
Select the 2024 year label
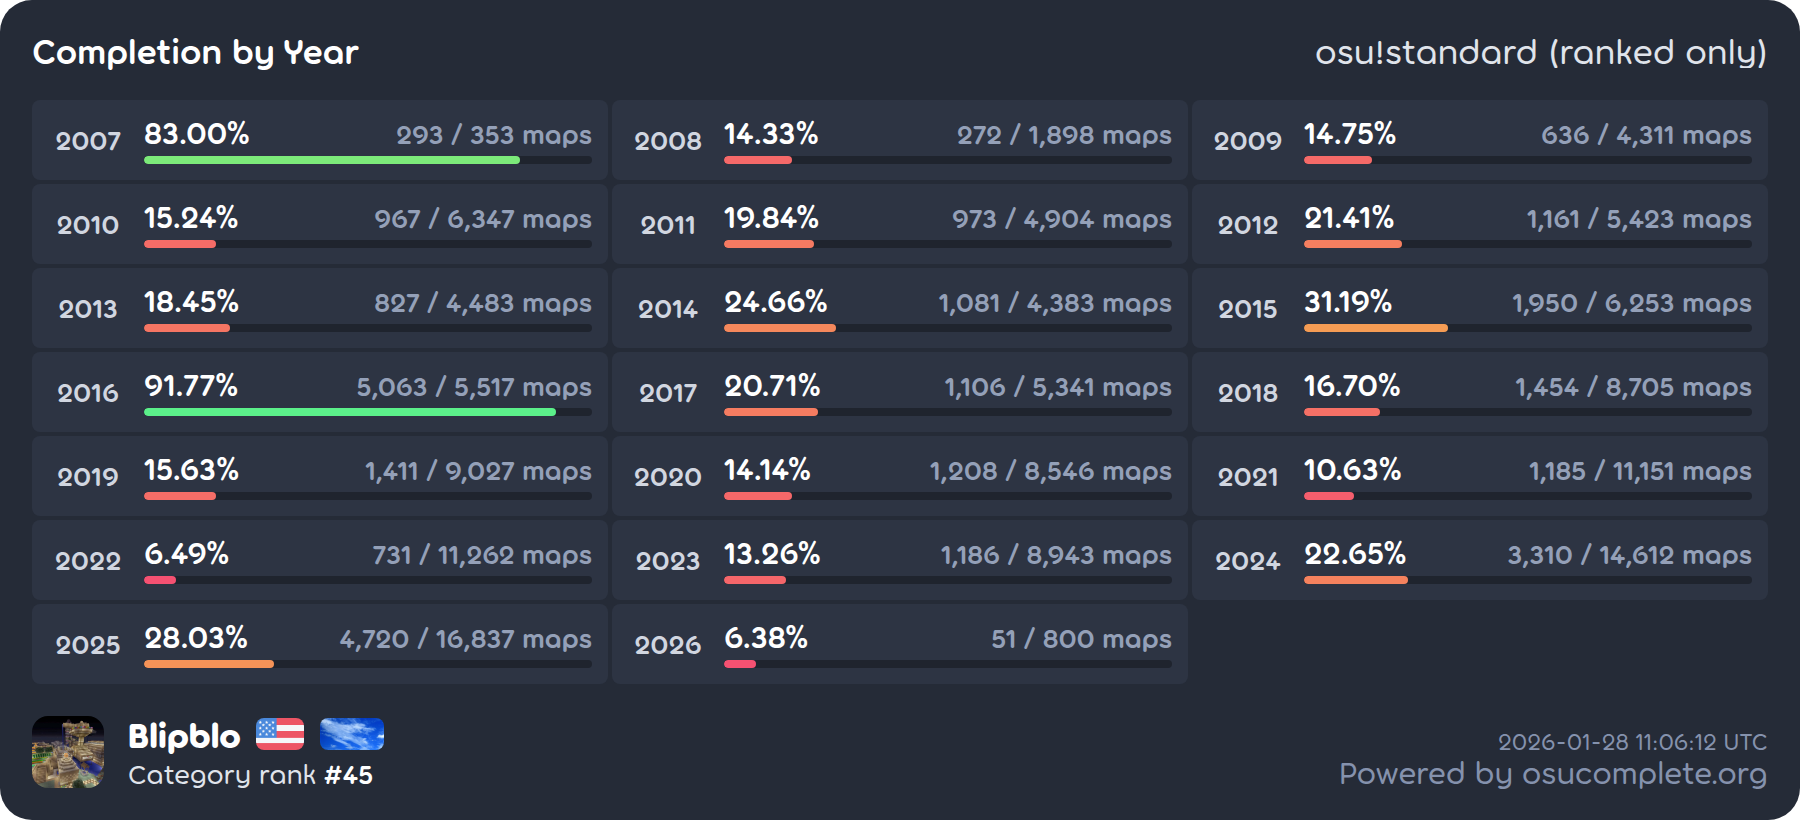click(1247, 561)
